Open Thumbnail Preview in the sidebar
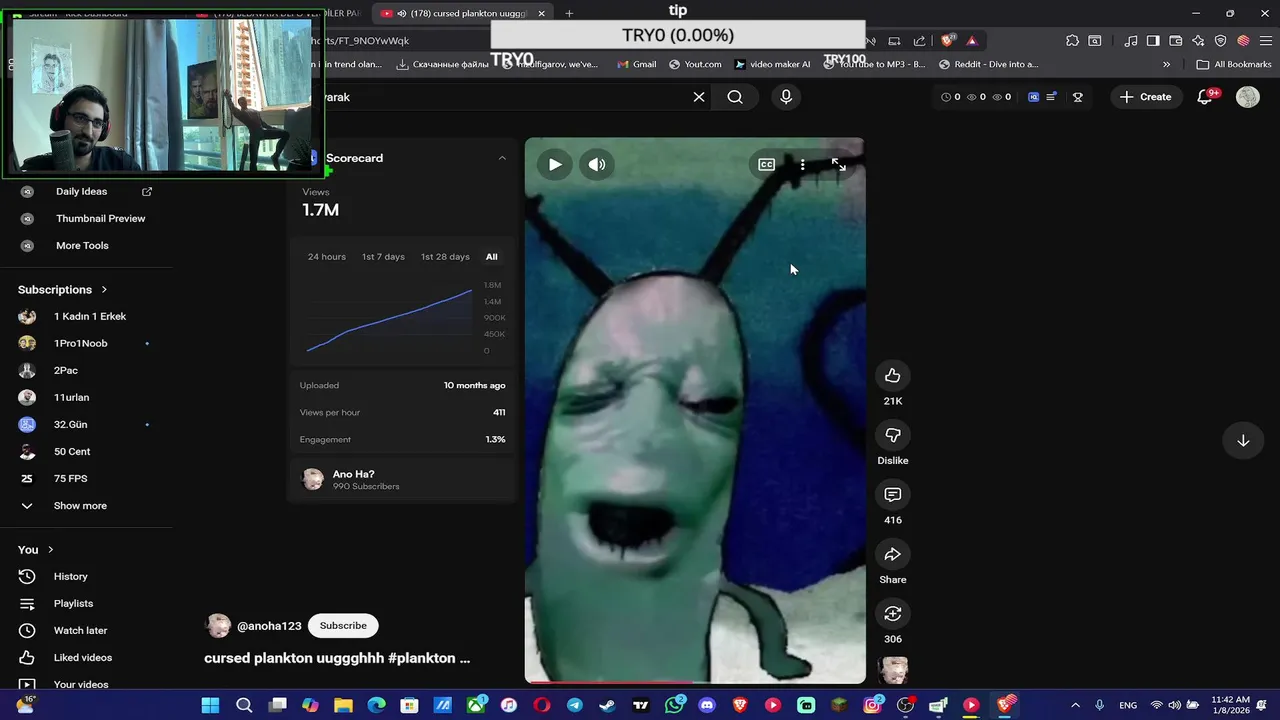The height and width of the screenshot is (720, 1280). [x=86, y=218]
